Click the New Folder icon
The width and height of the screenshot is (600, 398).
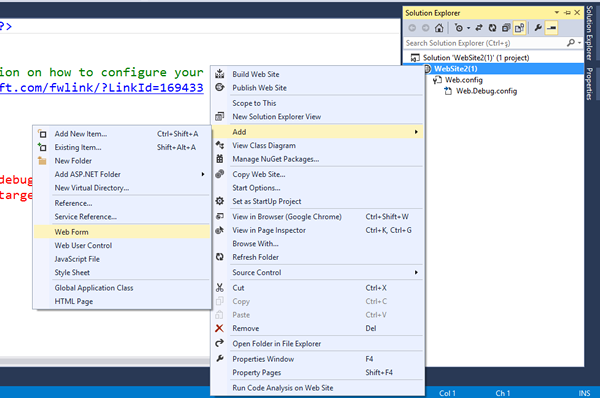[42, 161]
